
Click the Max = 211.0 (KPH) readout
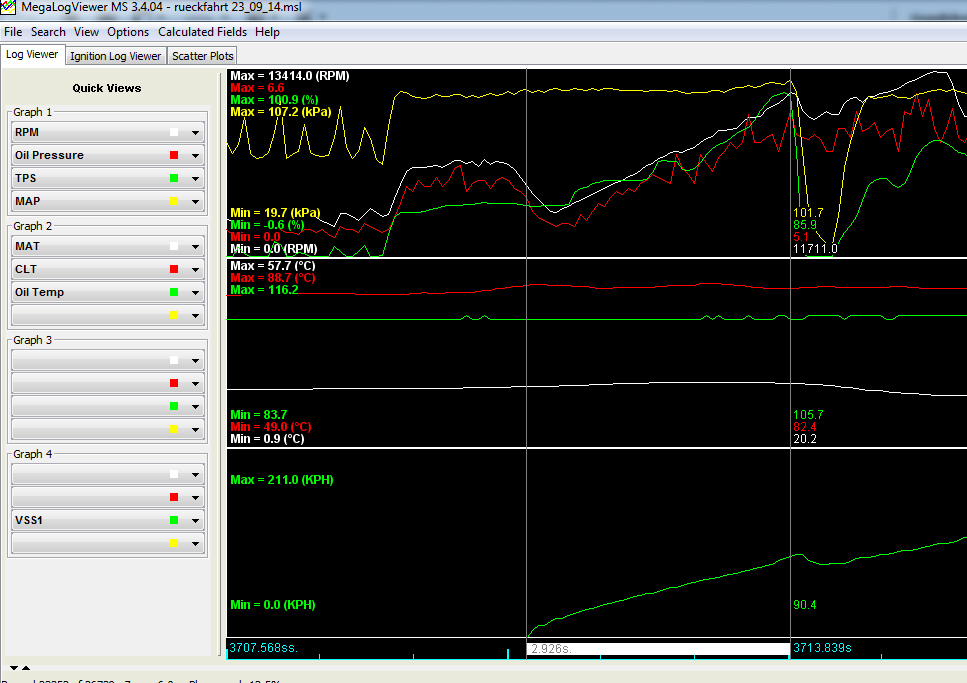tap(282, 480)
